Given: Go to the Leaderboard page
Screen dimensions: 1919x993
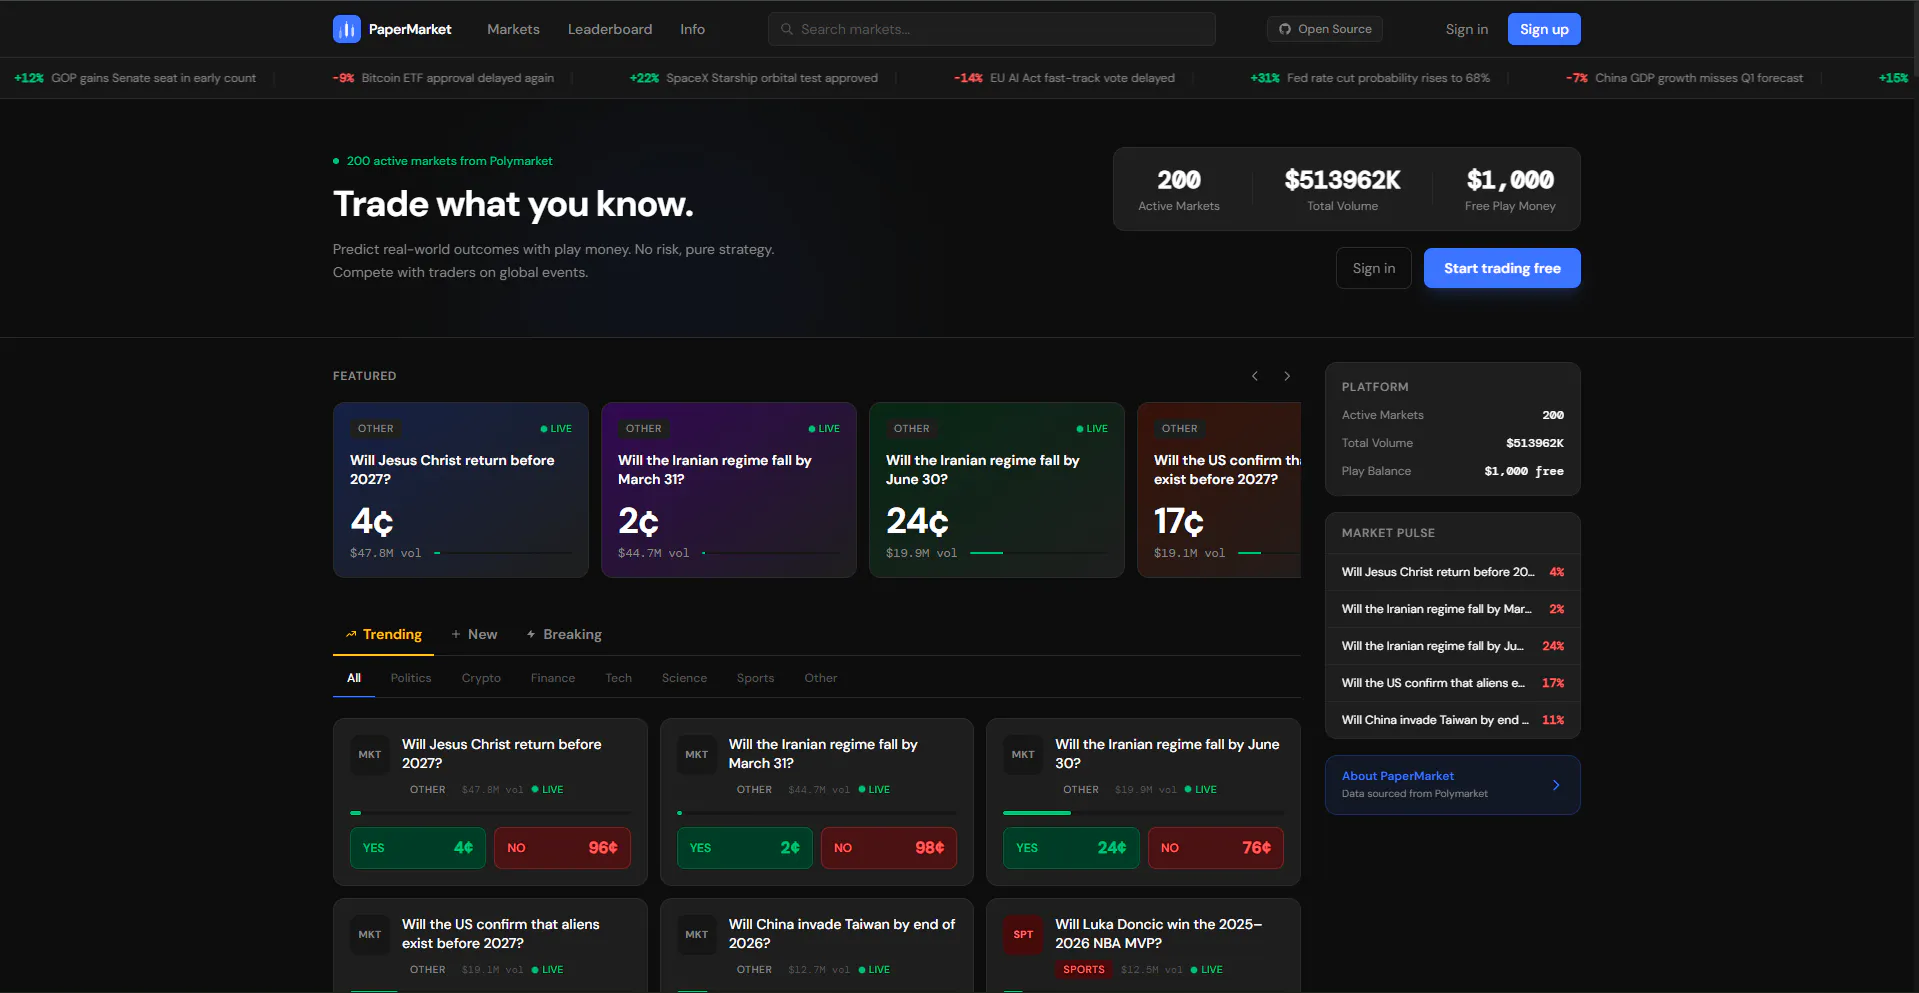Looking at the screenshot, I should pyautogui.click(x=610, y=29).
